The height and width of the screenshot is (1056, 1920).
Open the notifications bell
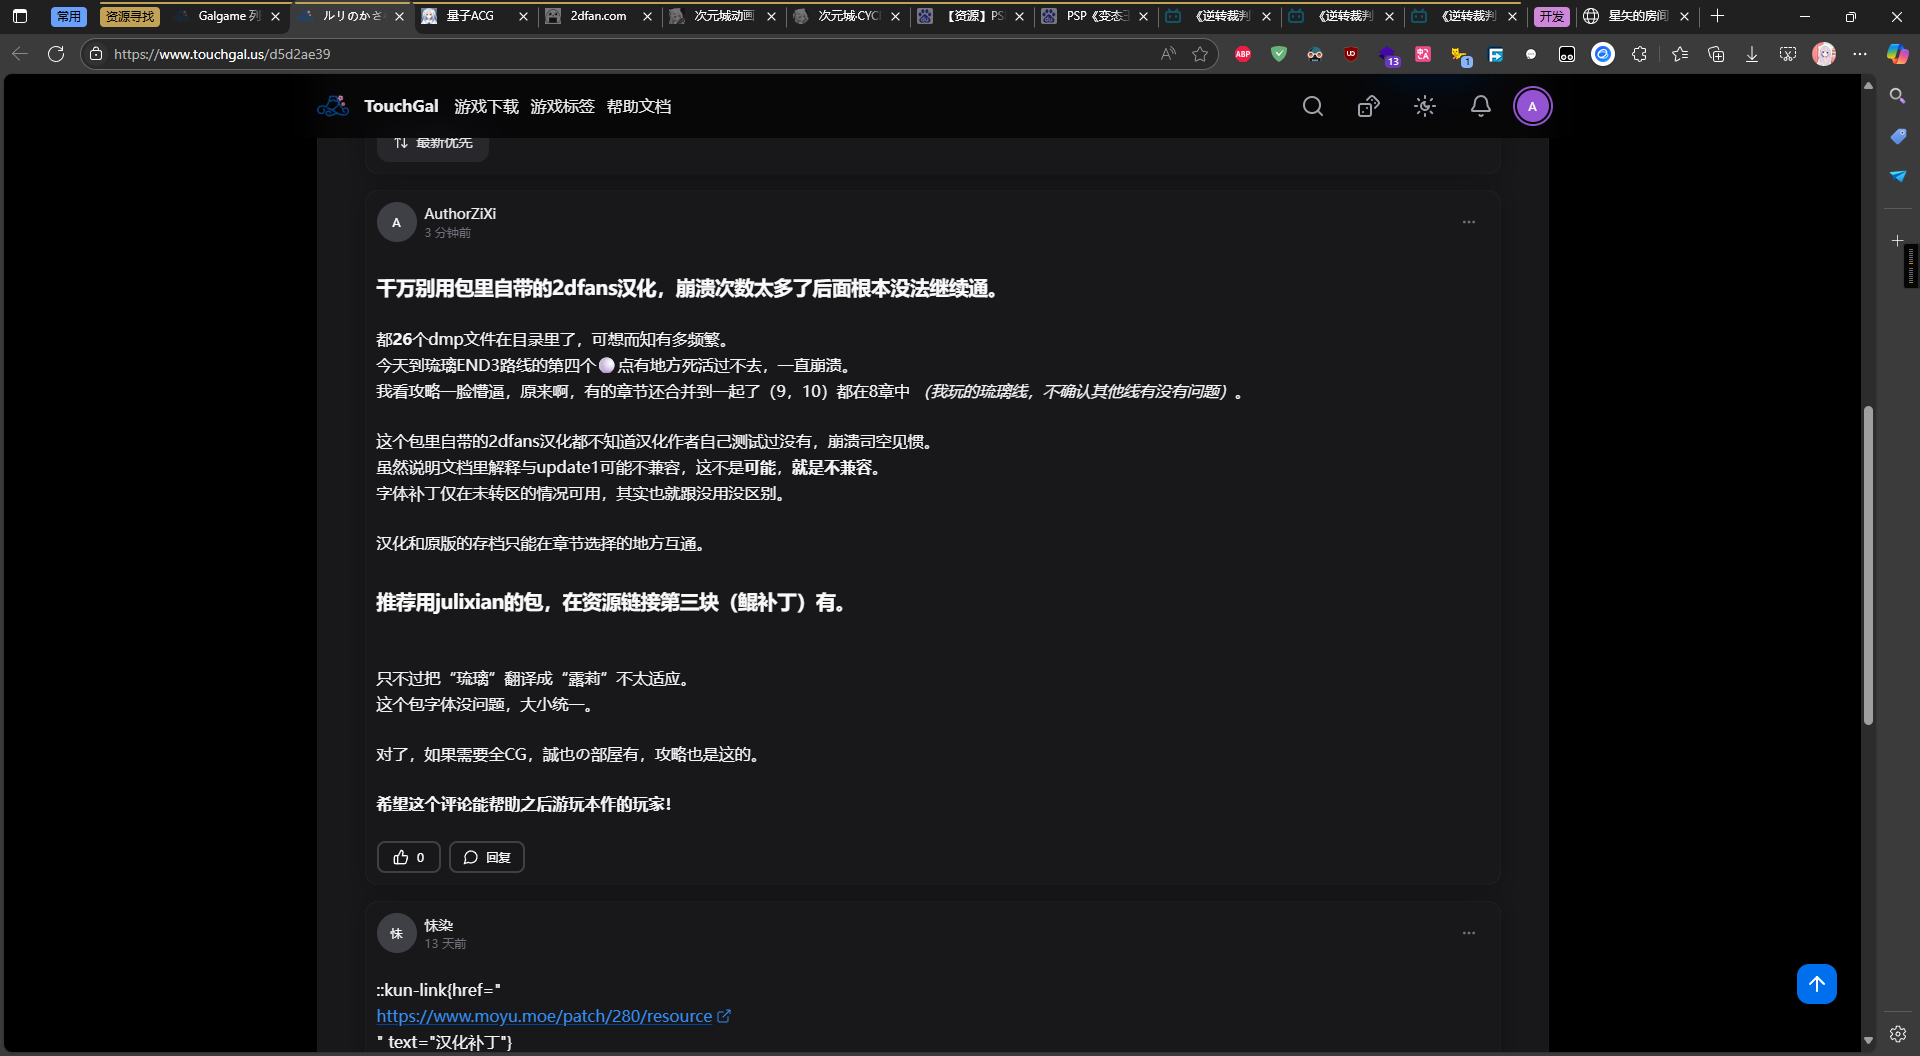click(1481, 106)
